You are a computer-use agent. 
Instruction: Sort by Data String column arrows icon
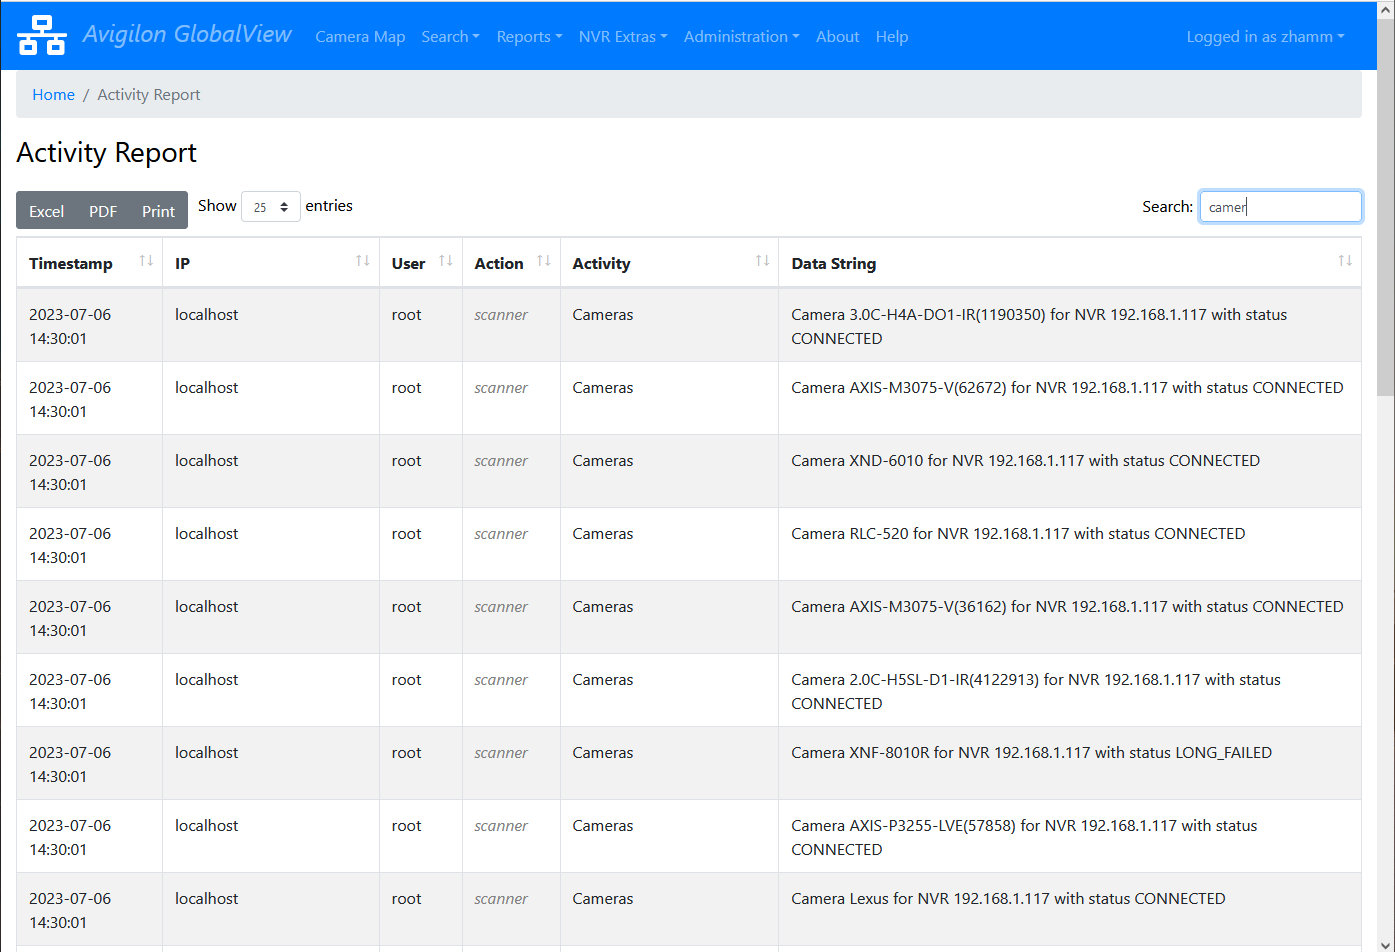[x=1345, y=261]
